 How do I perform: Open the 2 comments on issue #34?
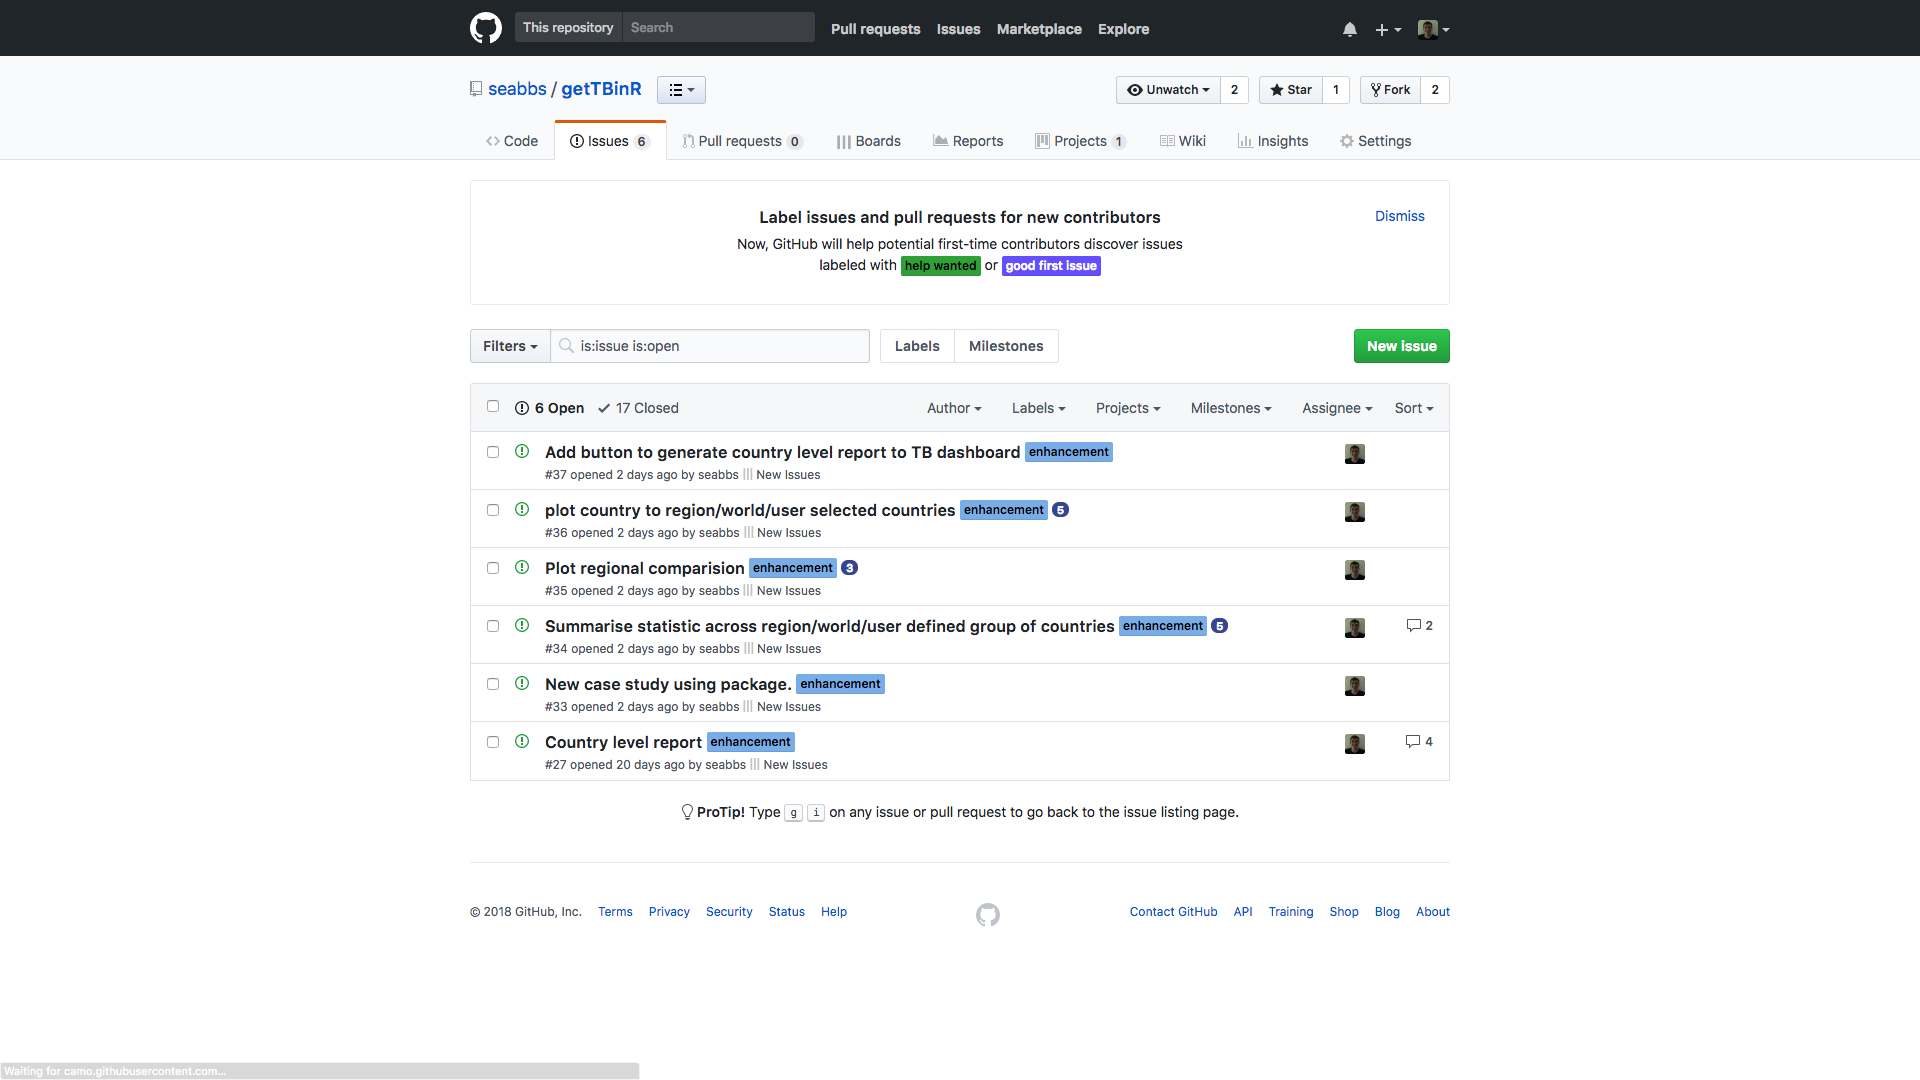[x=1419, y=626]
